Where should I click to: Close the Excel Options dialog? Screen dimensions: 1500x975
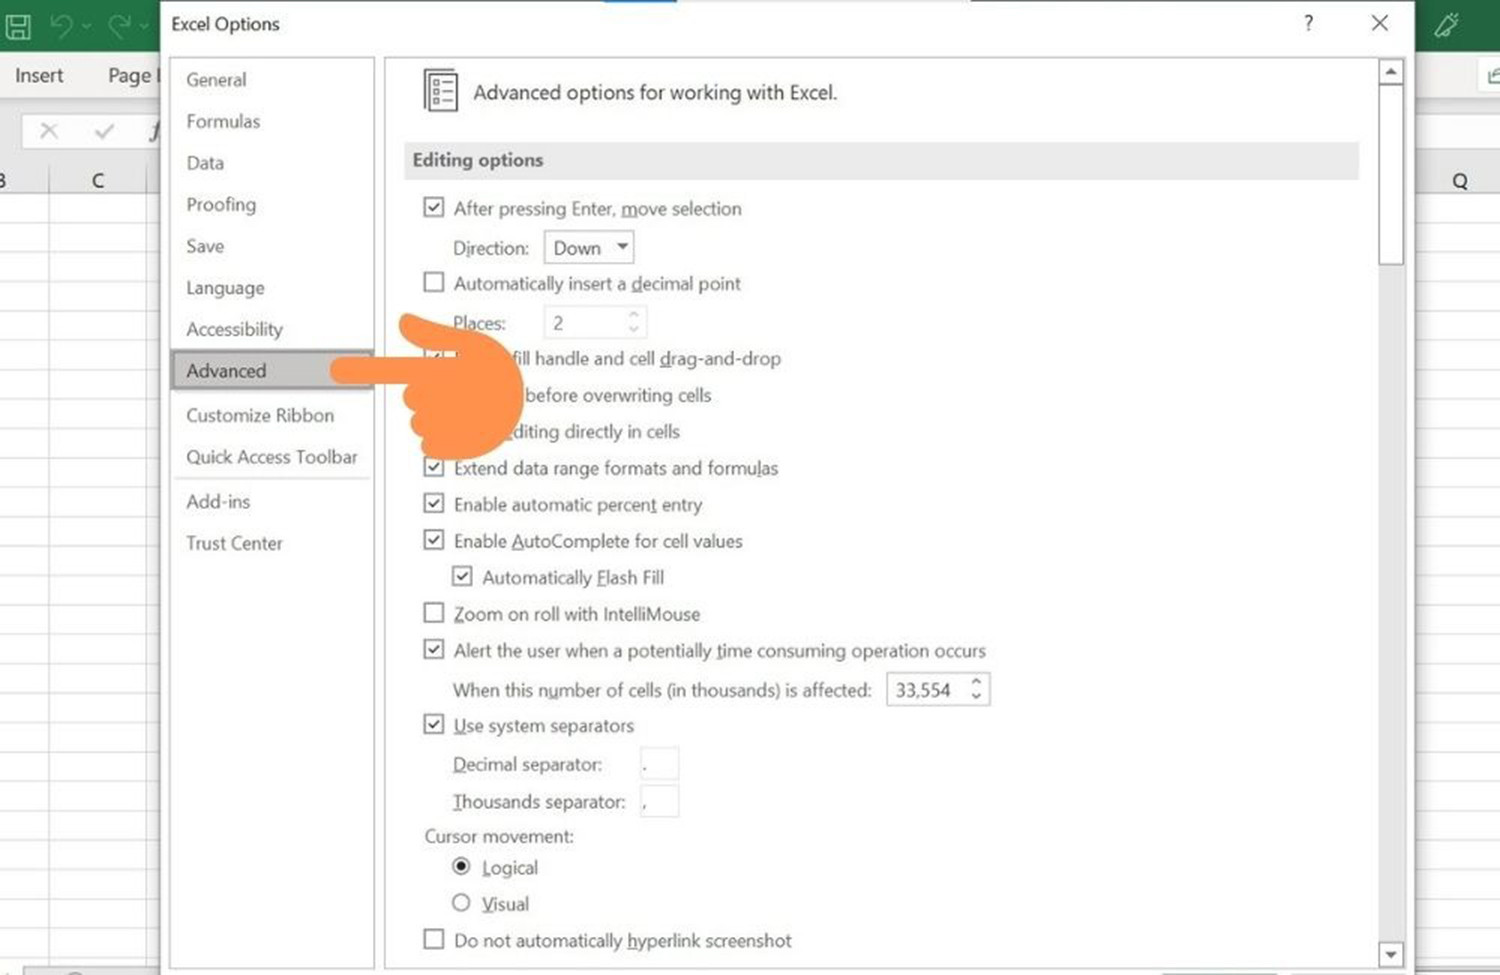[1380, 23]
